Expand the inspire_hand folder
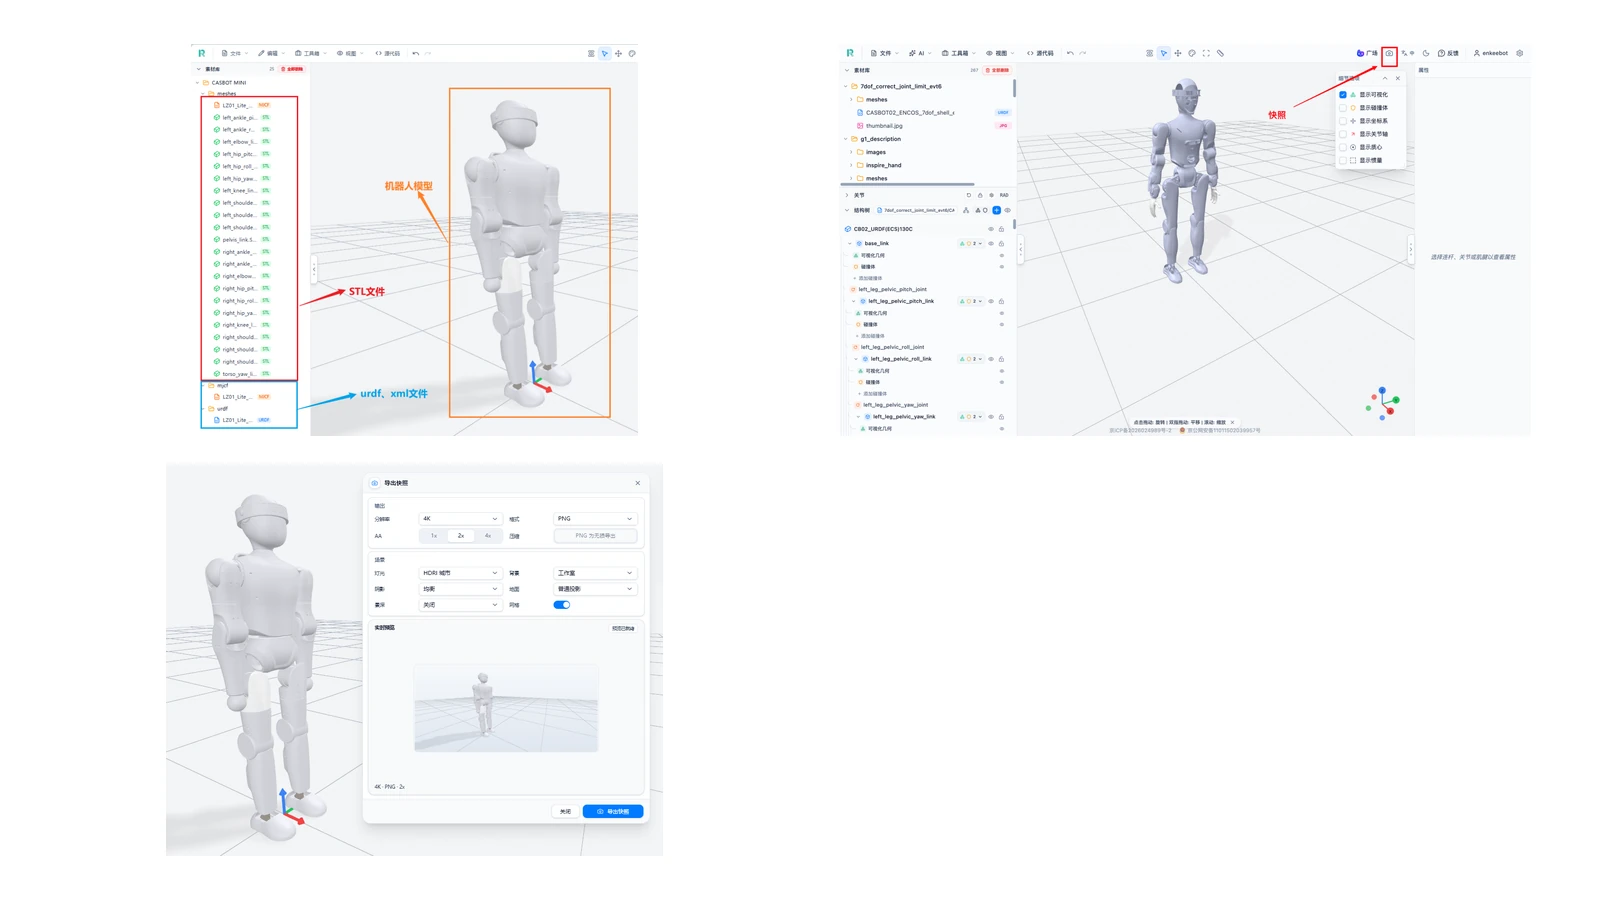Screen dimensions: 1600x900 point(851,165)
